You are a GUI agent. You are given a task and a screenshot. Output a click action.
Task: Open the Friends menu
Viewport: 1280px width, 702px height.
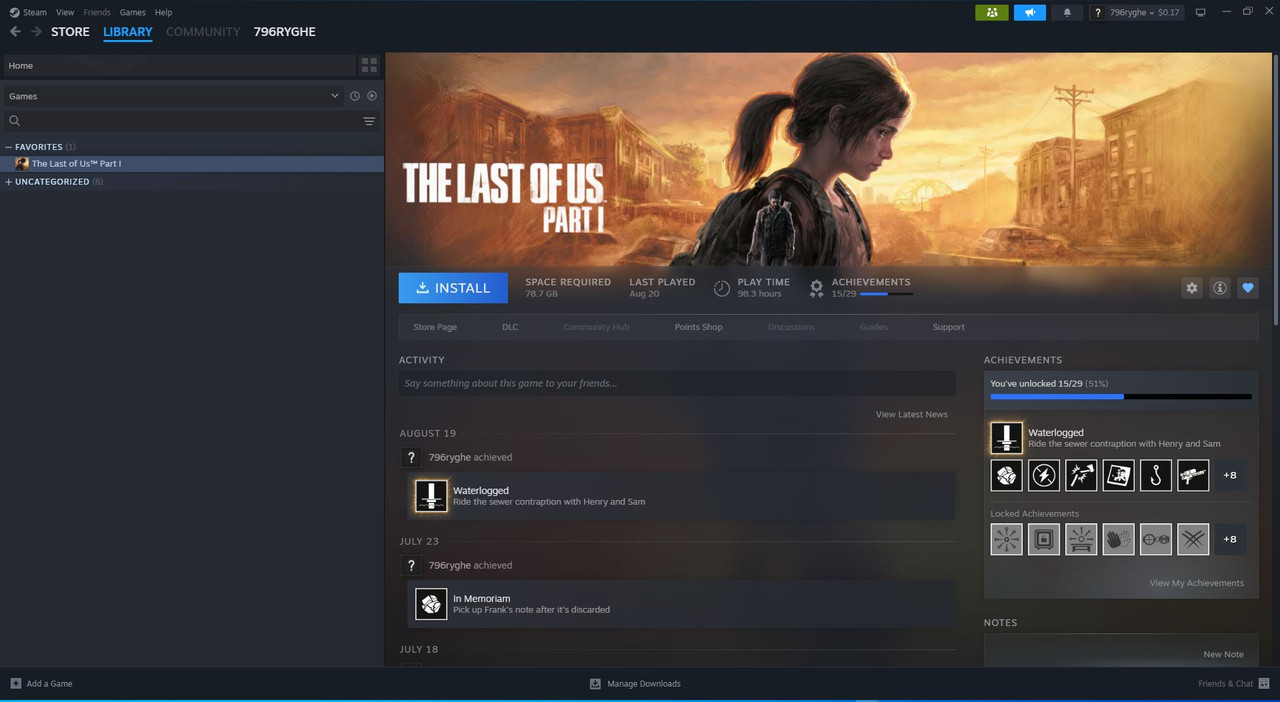97,12
